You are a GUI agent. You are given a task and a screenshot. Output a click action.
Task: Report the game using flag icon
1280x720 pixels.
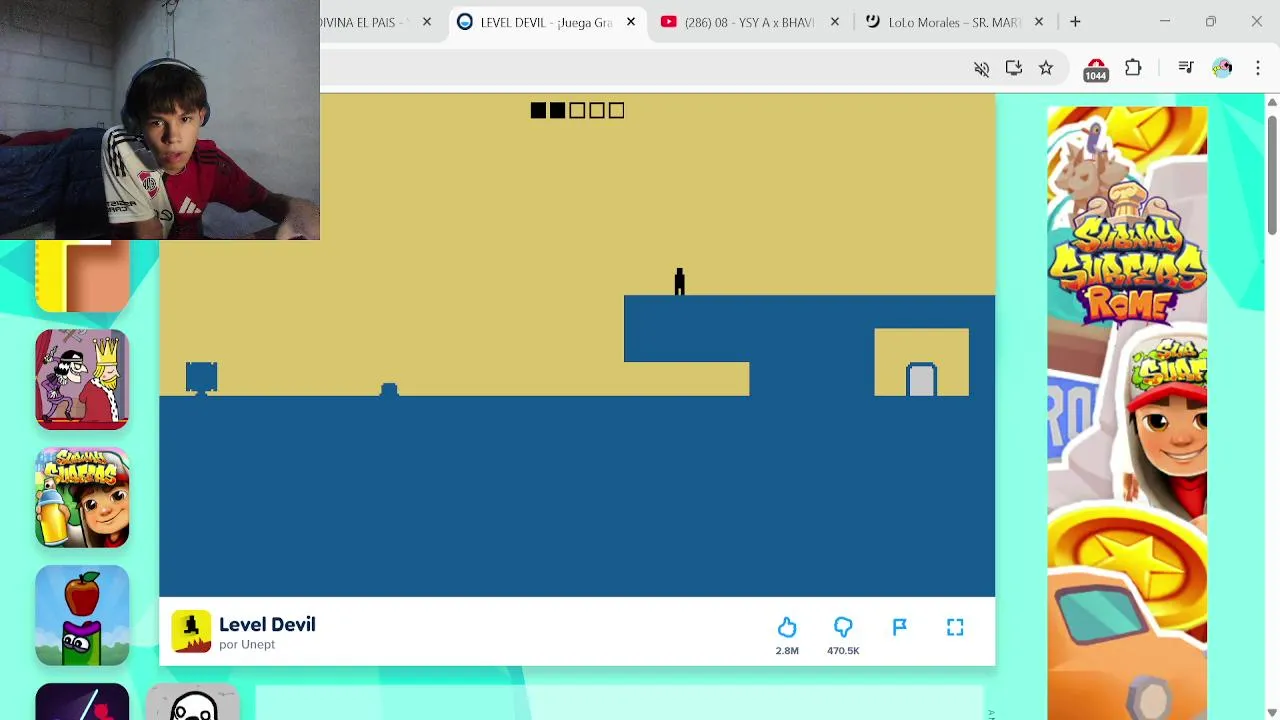[x=899, y=627]
